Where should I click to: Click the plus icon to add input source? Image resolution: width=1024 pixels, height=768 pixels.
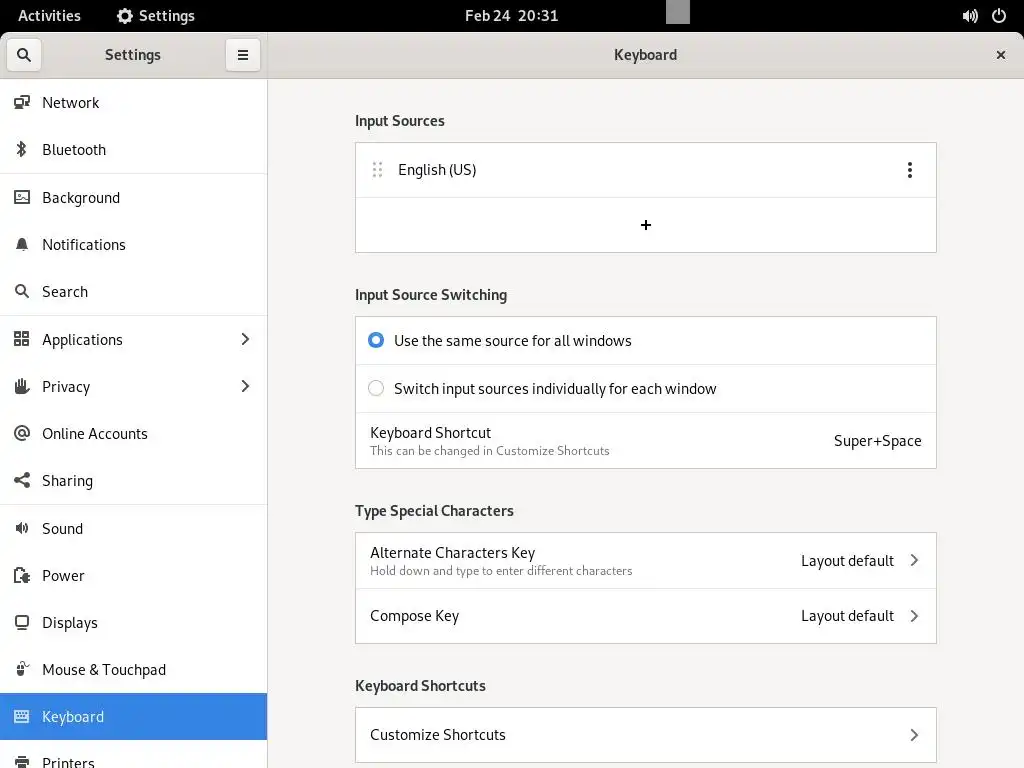646,225
